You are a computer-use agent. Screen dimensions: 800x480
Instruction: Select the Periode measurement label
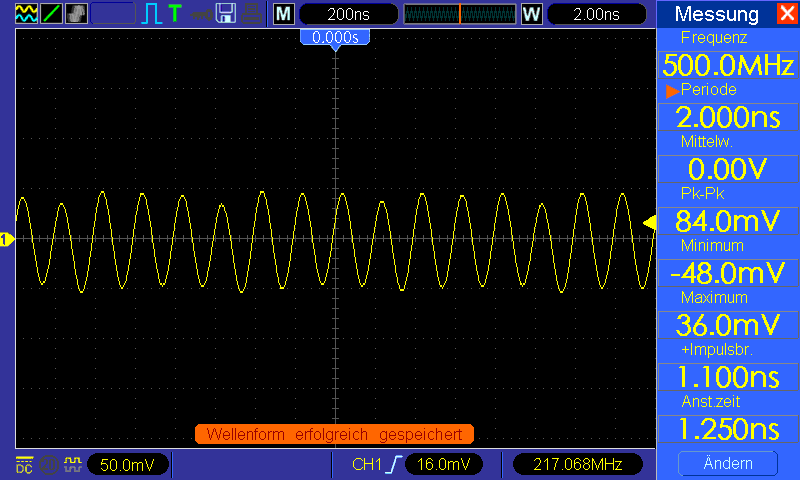coord(709,90)
